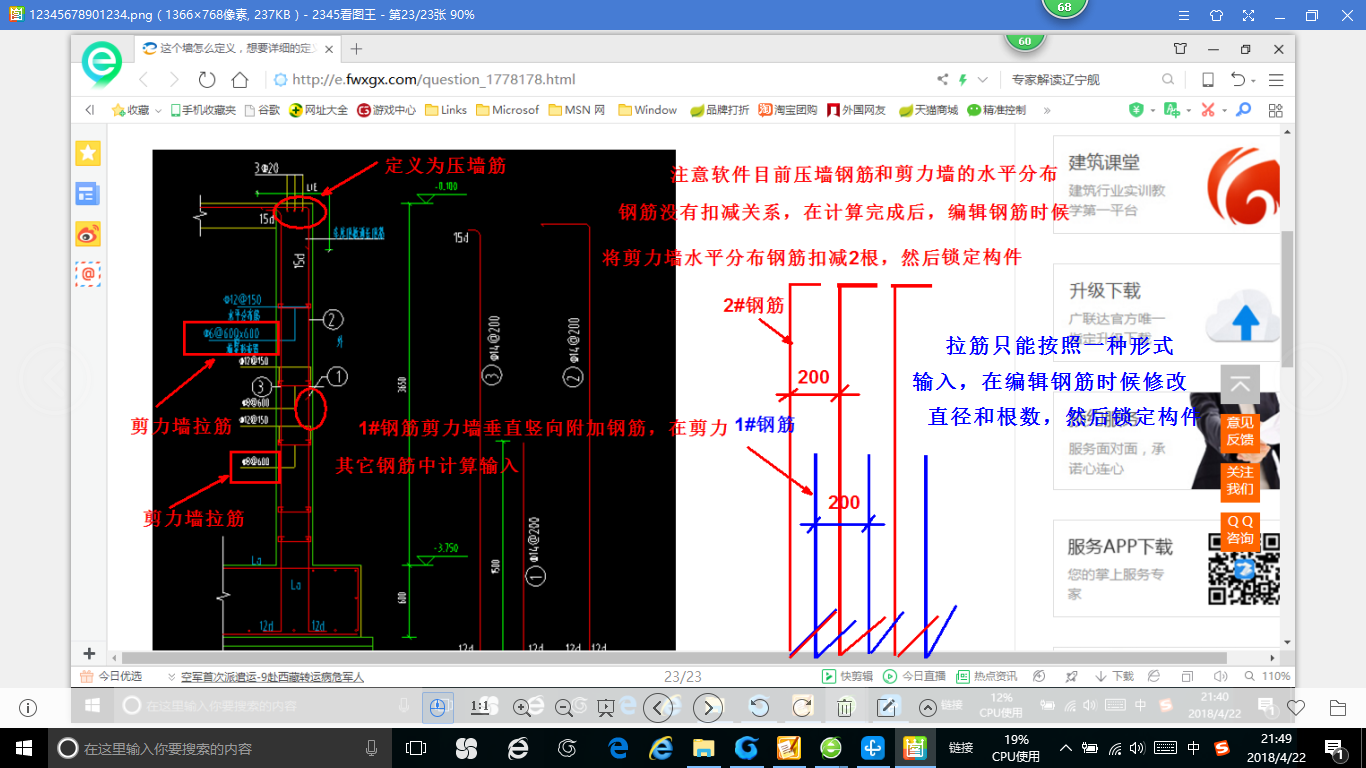
Task: Click the browser forward arrow
Action: point(175,80)
